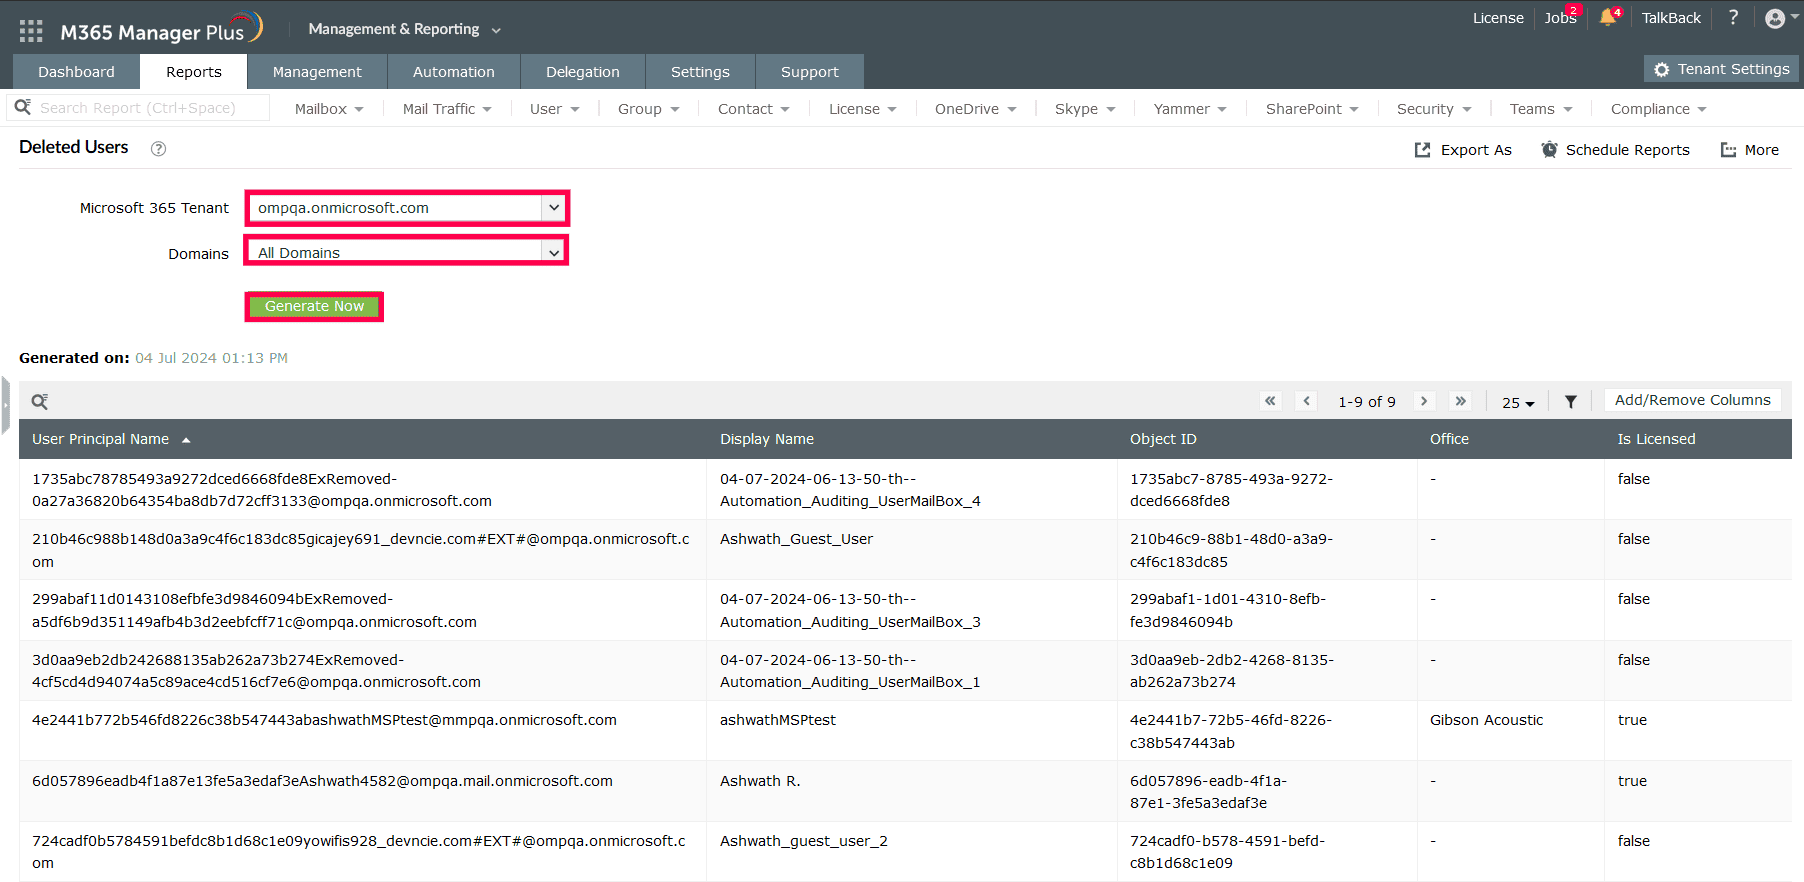This screenshot has width=1804, height=882.
Task: Open the More options menu
Action: [x=1750, y=150]
